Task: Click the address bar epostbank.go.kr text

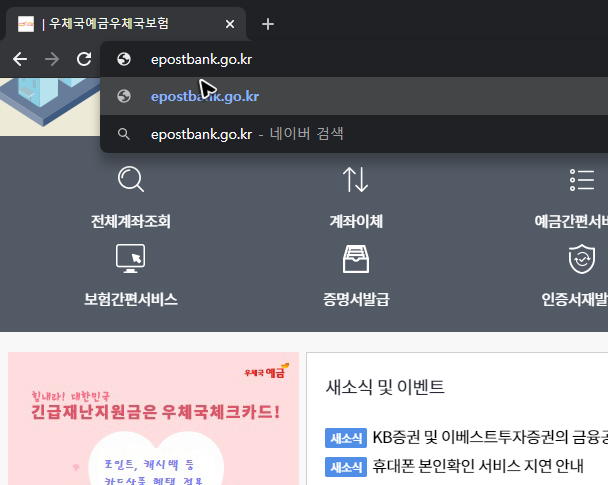Action: [x=201, y=59]
